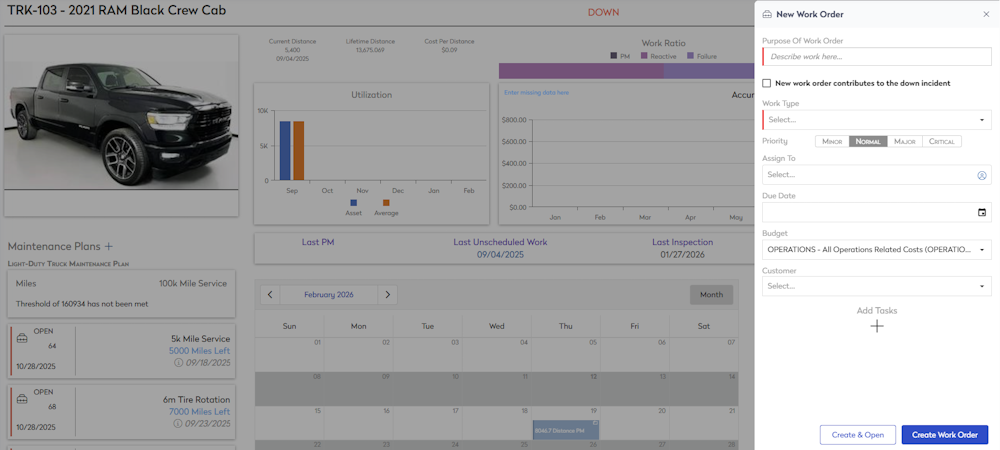Open the Customer dropdown
Viewport: 1000px width, 450px height.
pyautogui.click(x=876, y=286)
